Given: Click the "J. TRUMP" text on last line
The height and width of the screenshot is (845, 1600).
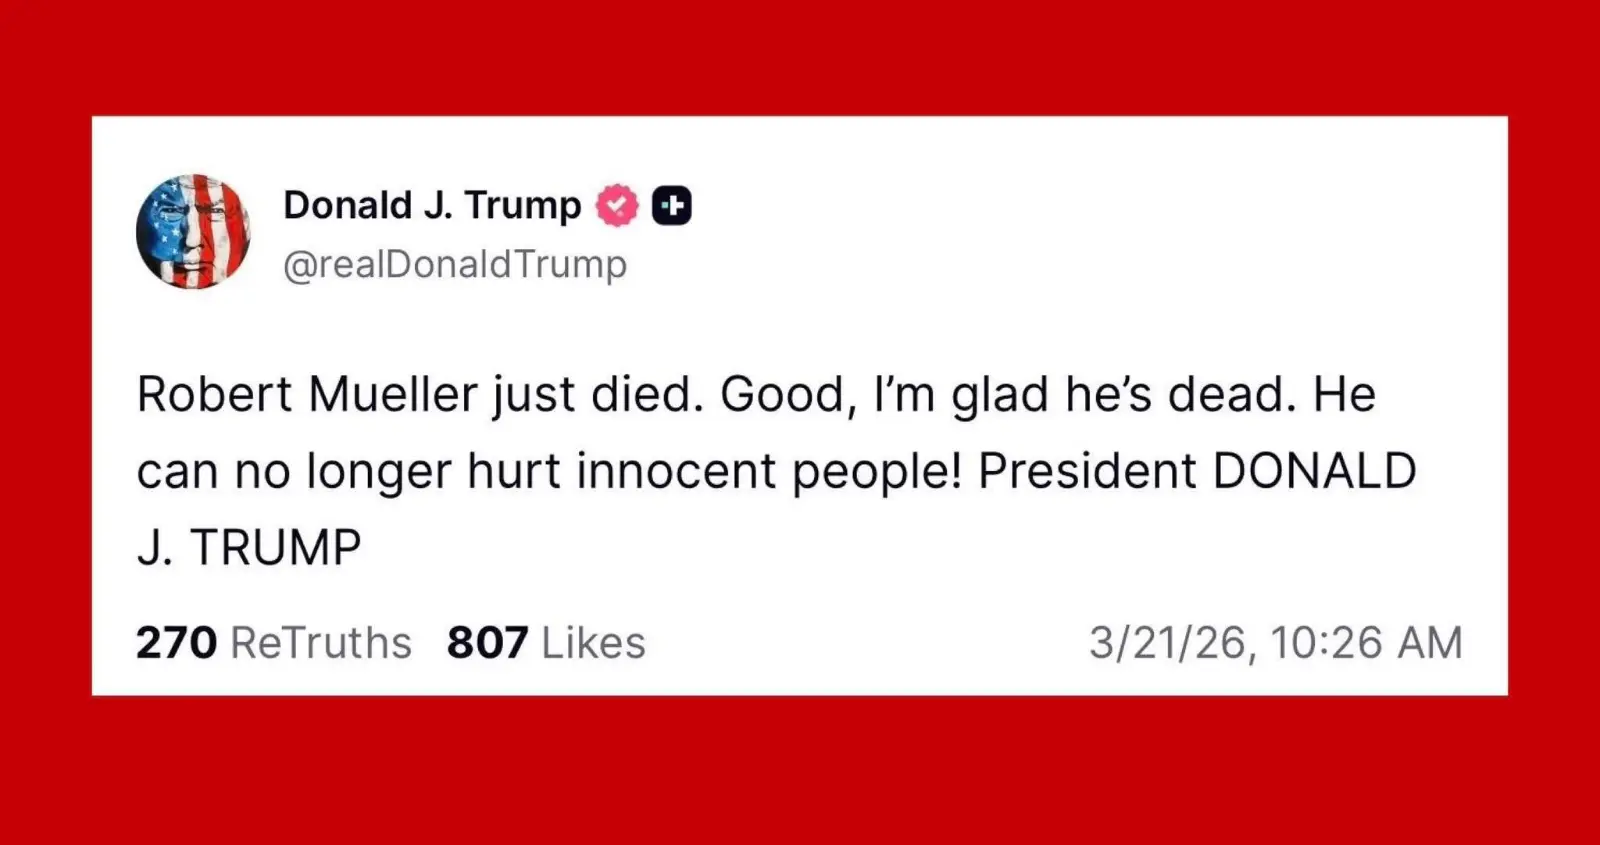Looking at the screenshot, I should [249, 548].
